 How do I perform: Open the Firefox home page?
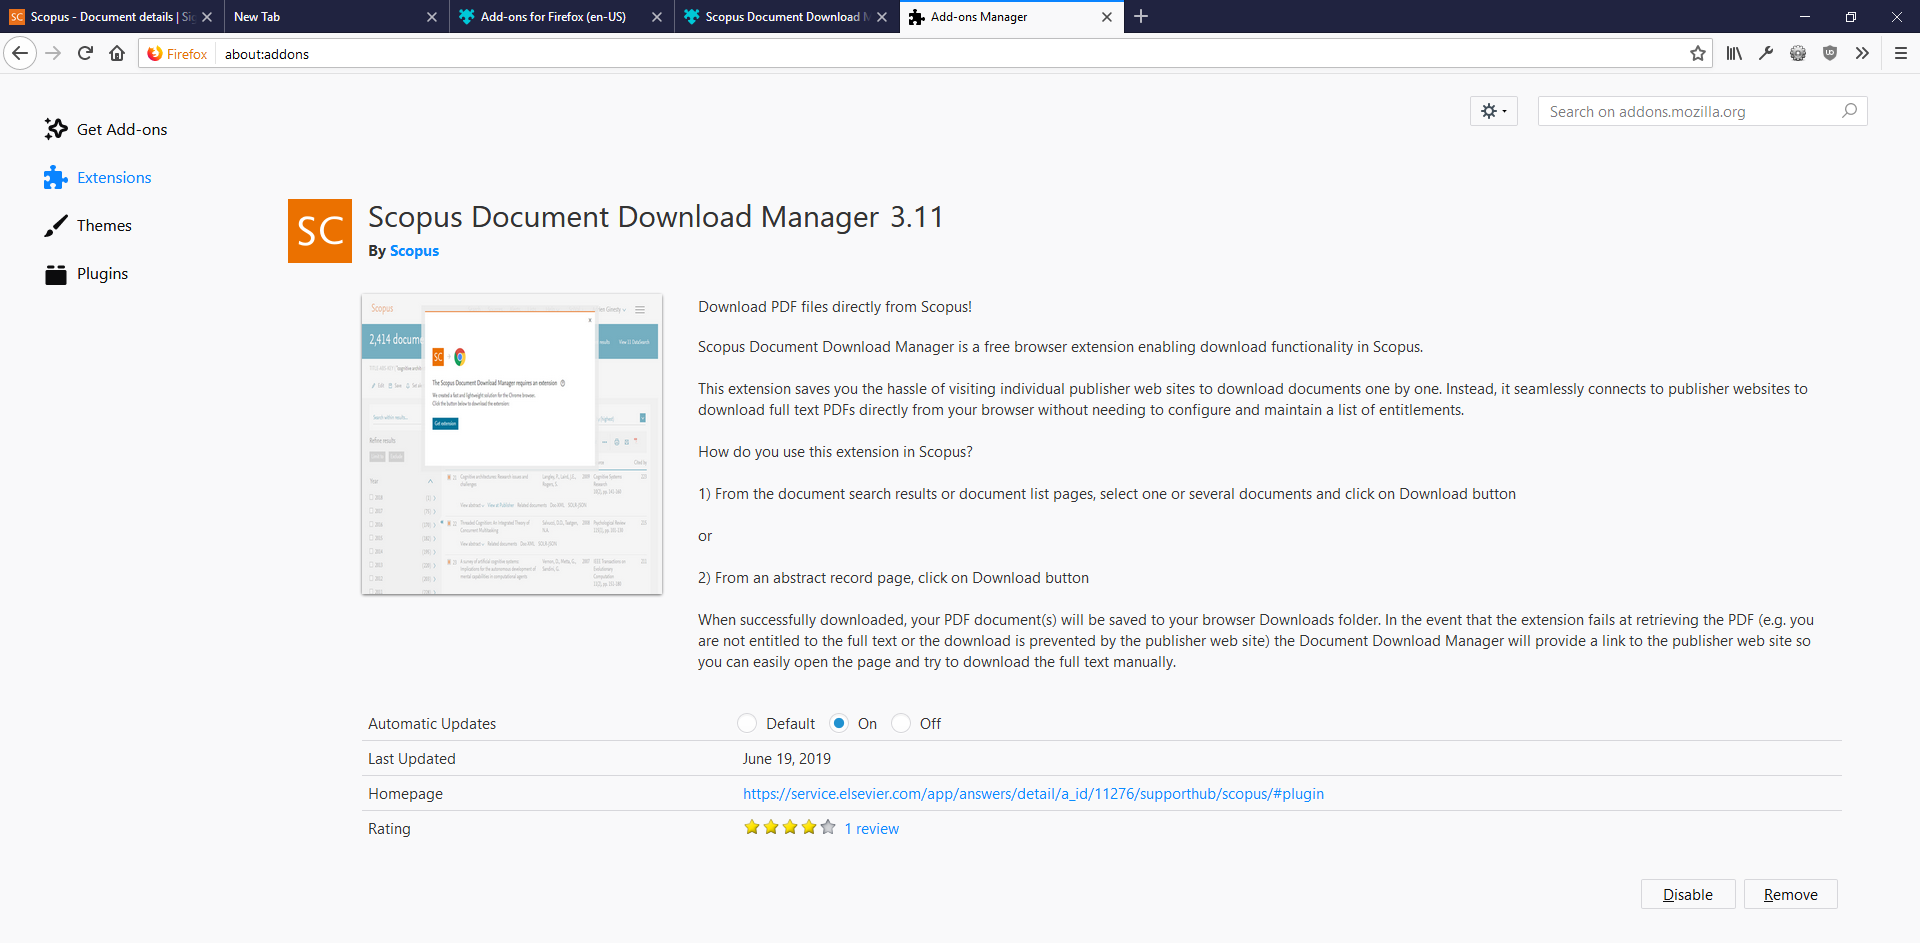click(117, 54)
